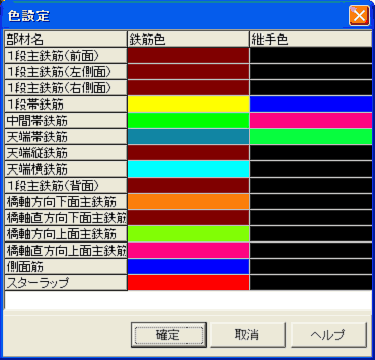The height and width of the screenshot is (360, 375).
Task: Open green 継手色 swatch for 天端帯鉄筋
Action: [x=311, y=137]
